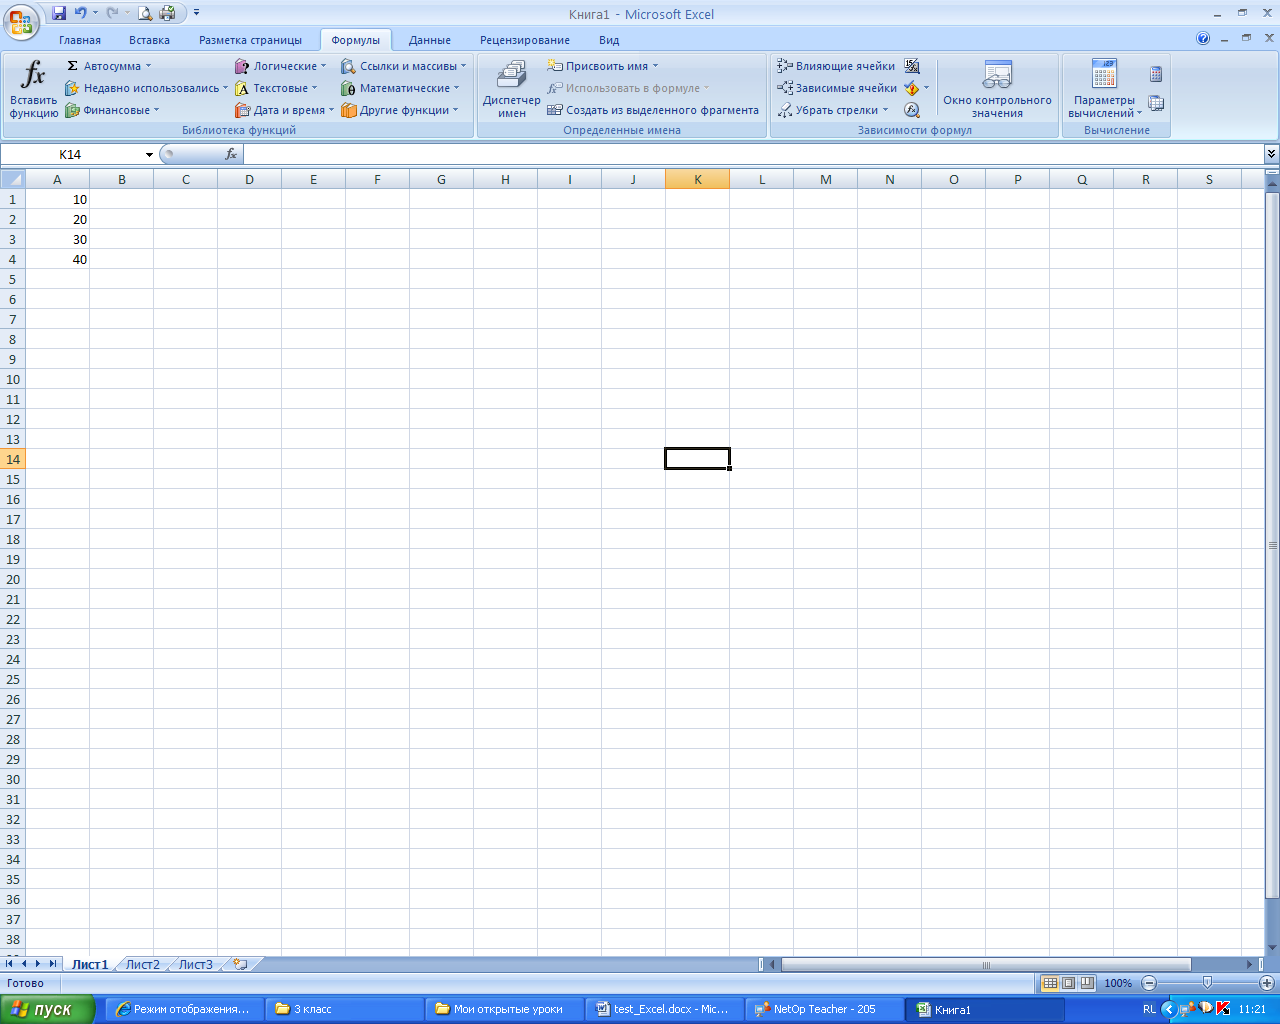The width and height of the screenshot is (1280, 1024).
Task: Open Окно контрольного значения
Action: point(997,88)
